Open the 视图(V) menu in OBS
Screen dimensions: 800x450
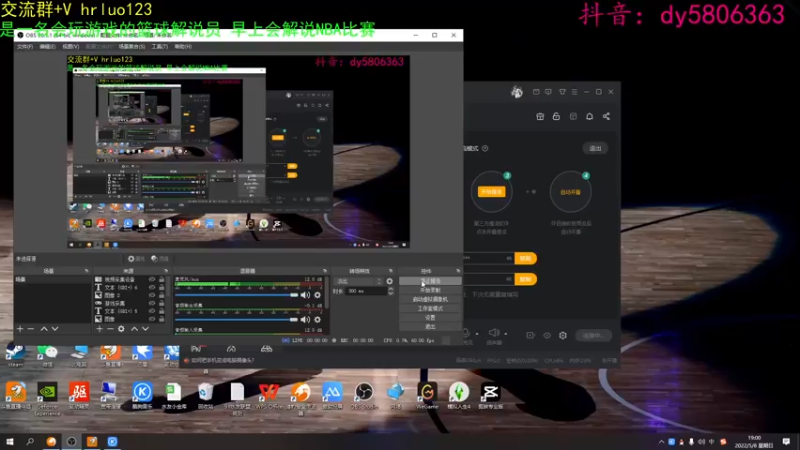70,46
